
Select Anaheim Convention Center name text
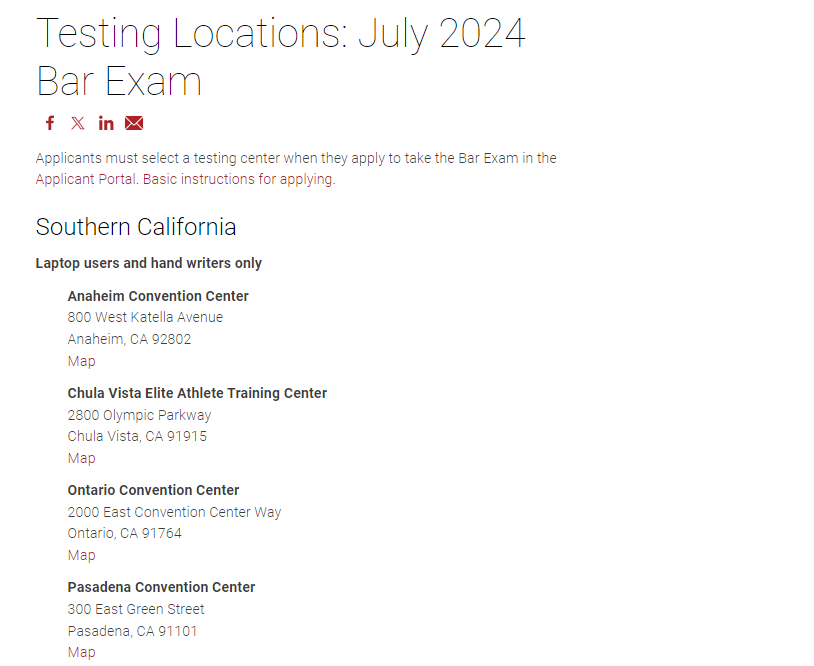pyautogui.click(x=158, y=296)
